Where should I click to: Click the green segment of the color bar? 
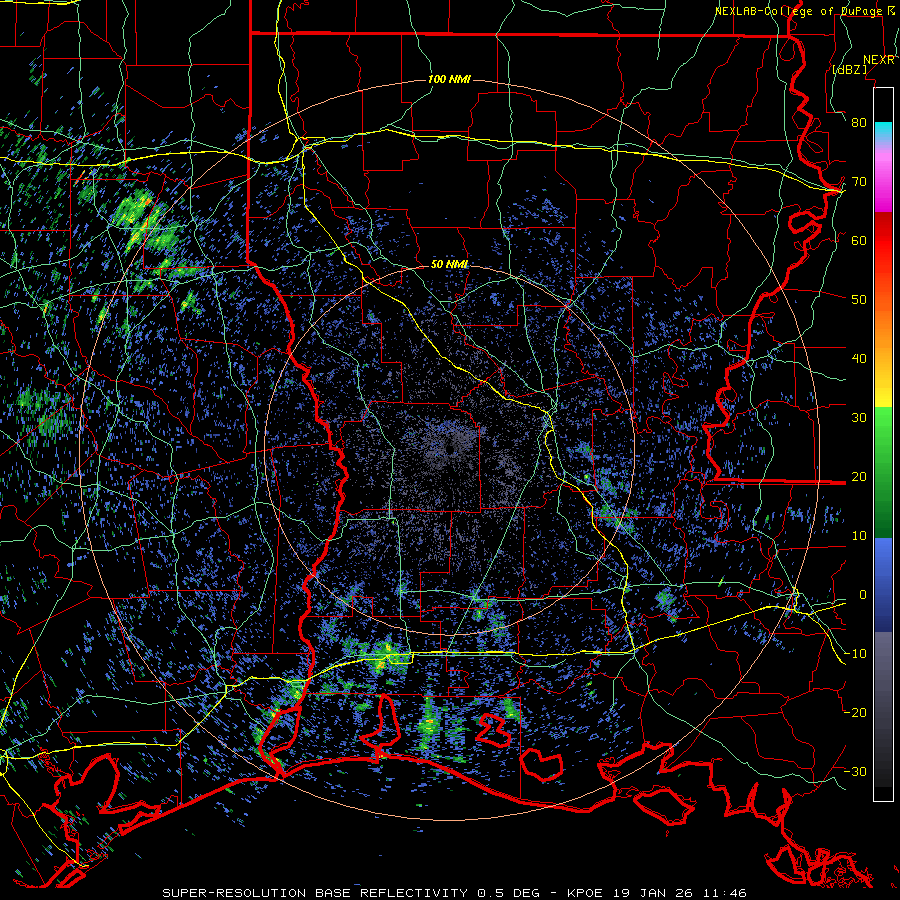pyautogui.click(x=883, y=472)
